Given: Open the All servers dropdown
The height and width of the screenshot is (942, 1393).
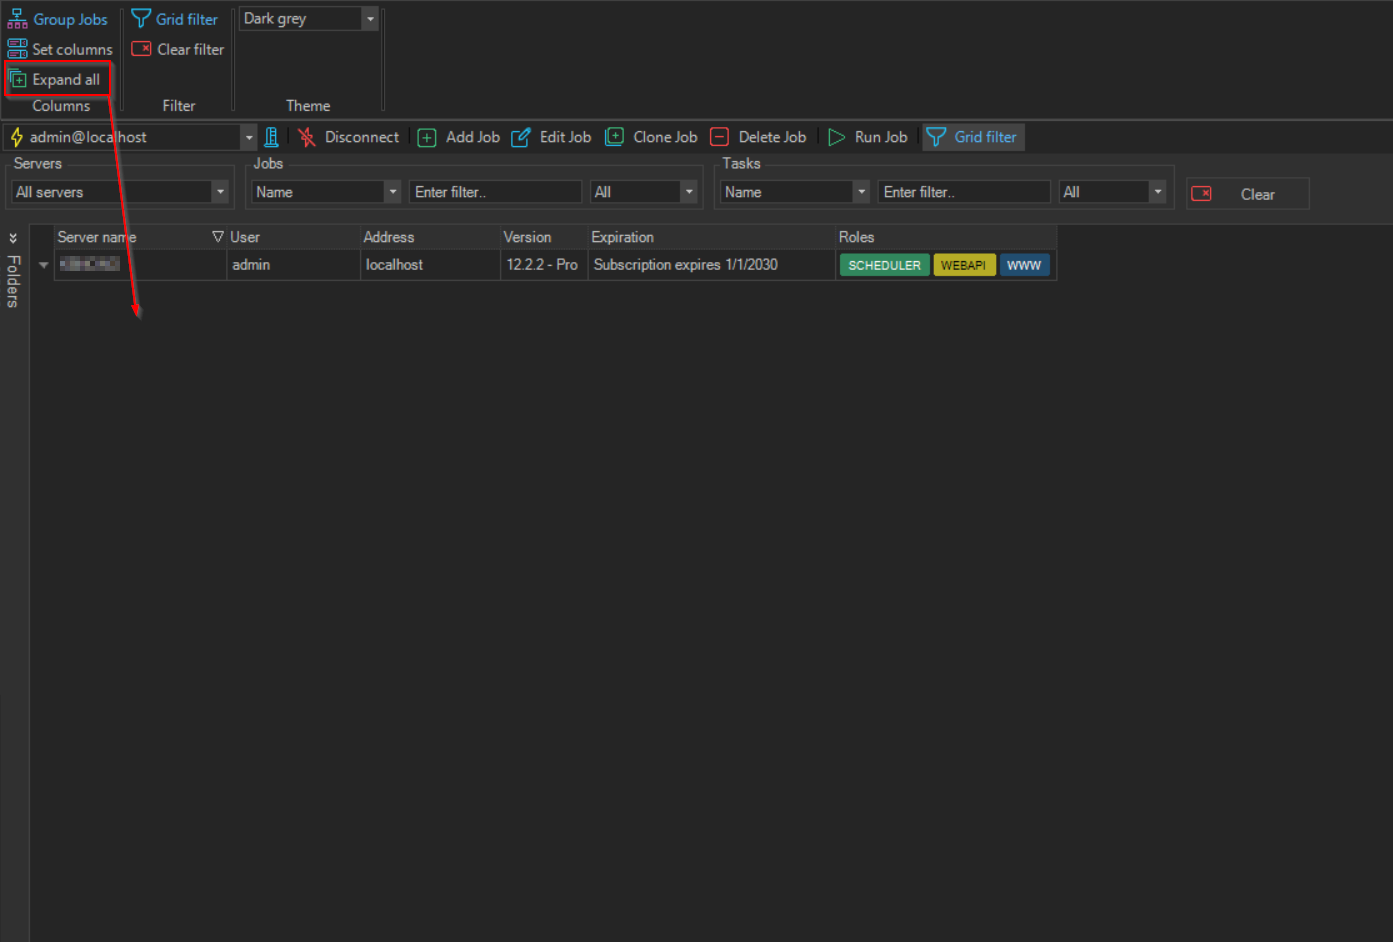Looking at the screenshot, I should [220, 192].
